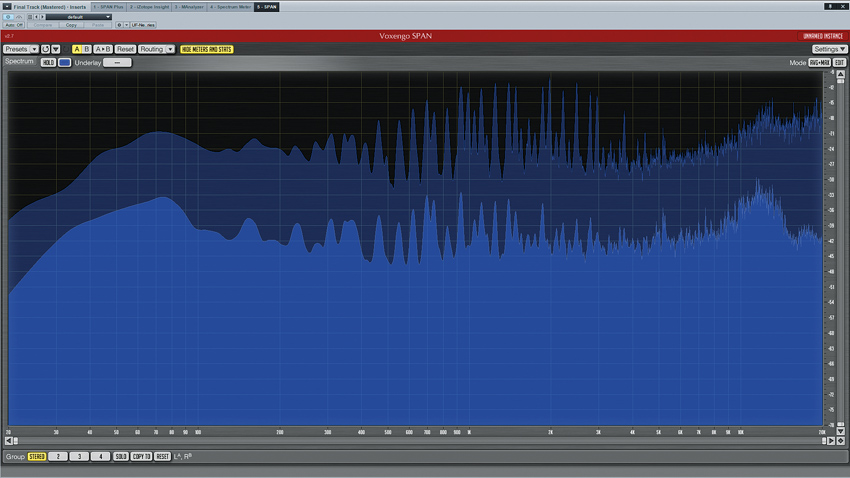Select the A state button
The width and height of the screenshot is (850, 478).
point(77,49)
